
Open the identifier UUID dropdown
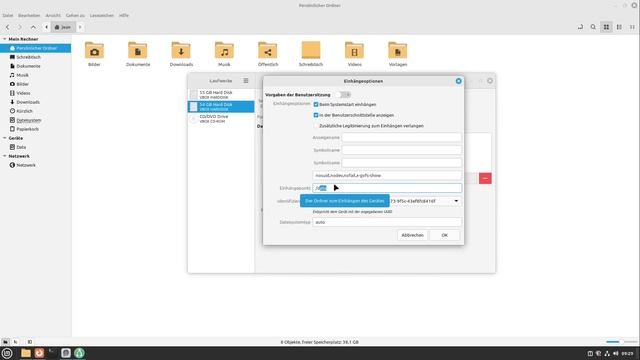click(x=456, y=201)
